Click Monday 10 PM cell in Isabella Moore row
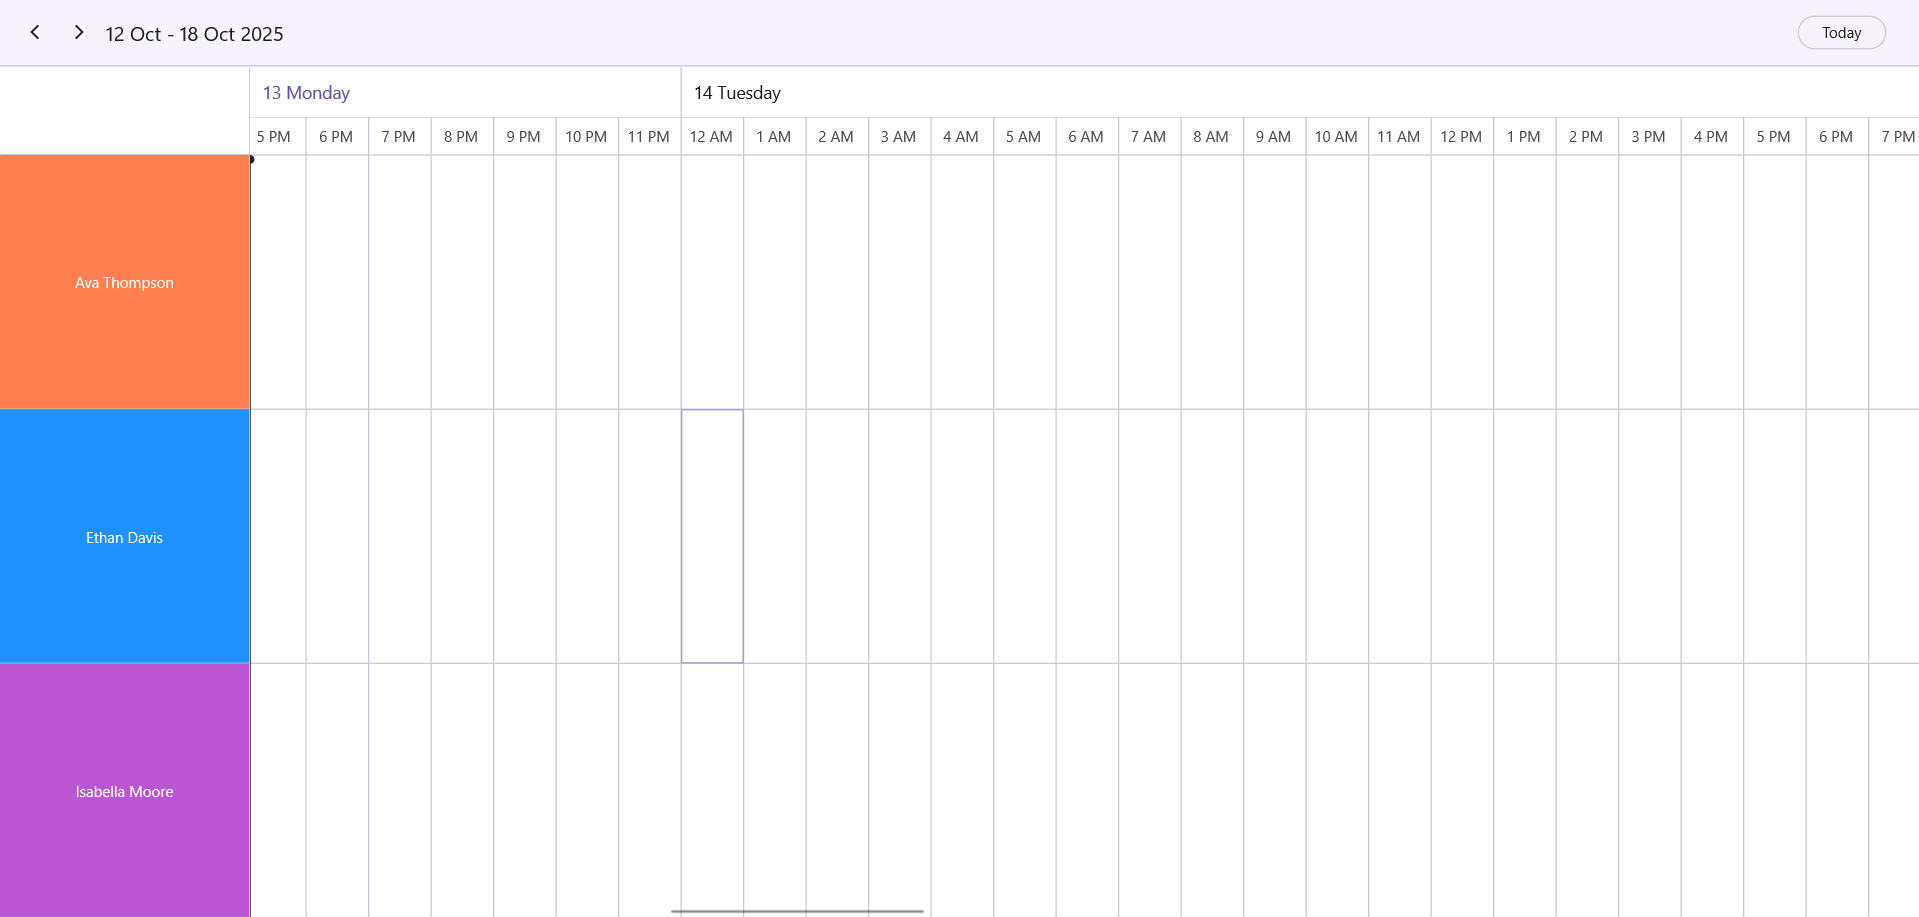This screenshot has width=1919, height=917. [586, 791]
